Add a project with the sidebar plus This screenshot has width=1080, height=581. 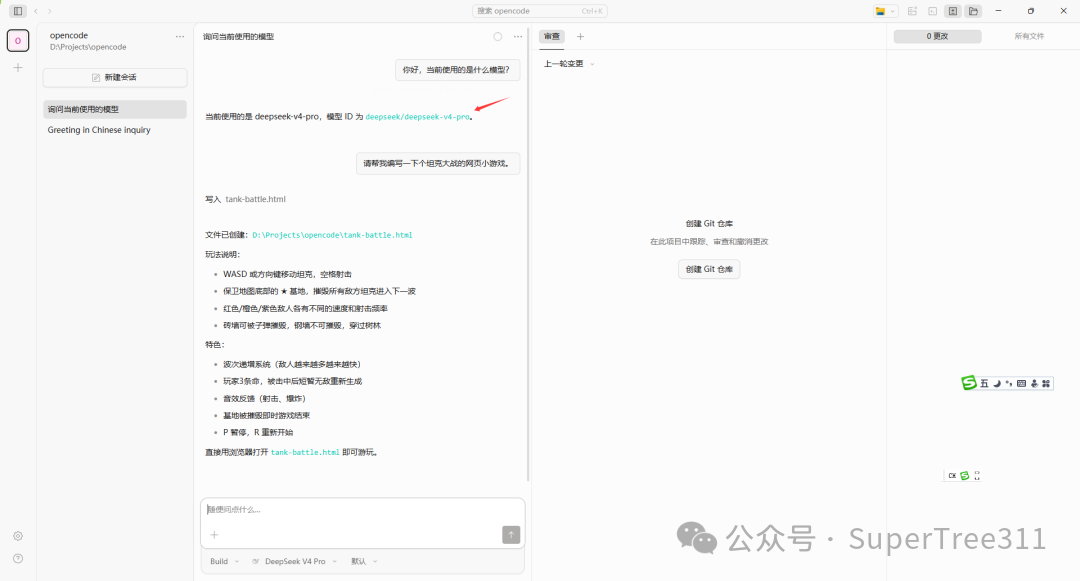(x=18, y=67)
